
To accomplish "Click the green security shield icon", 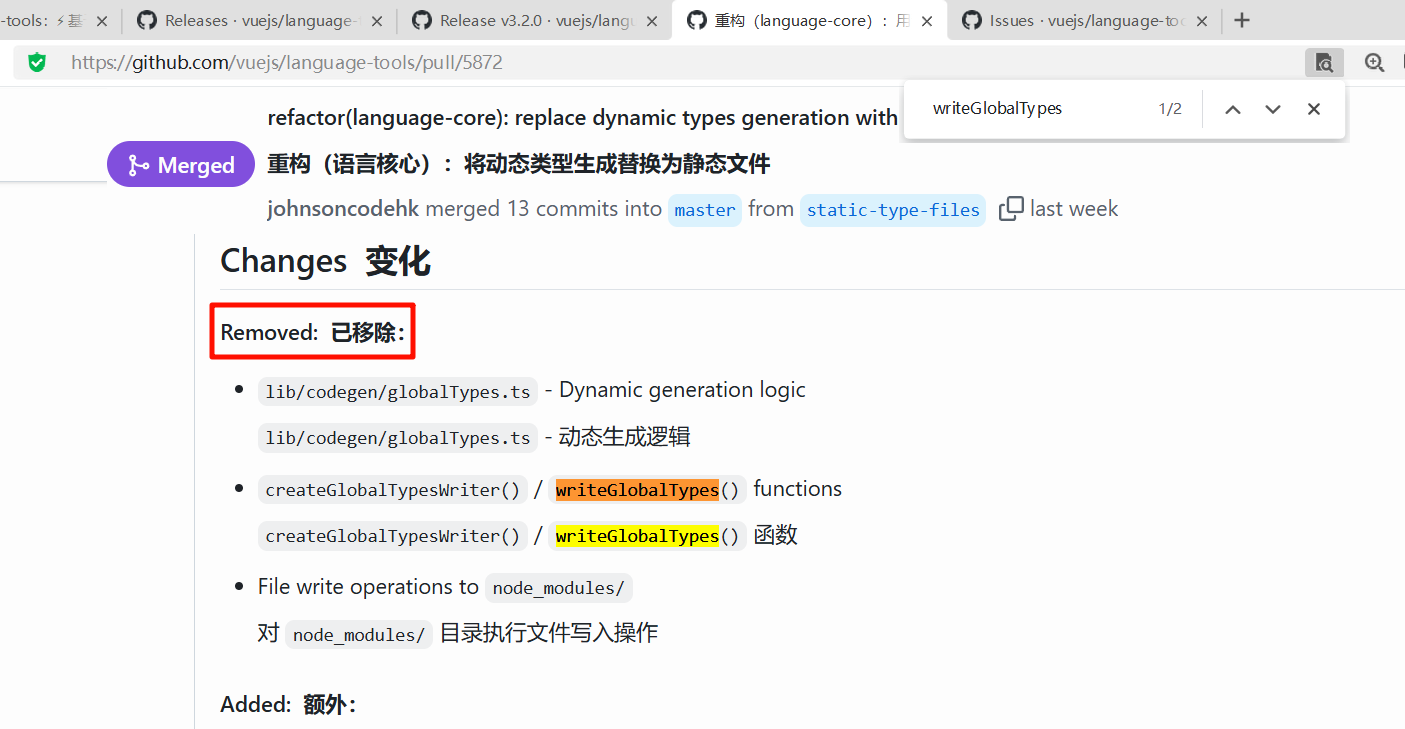I will pyautogui.click(x=37, y=63).
